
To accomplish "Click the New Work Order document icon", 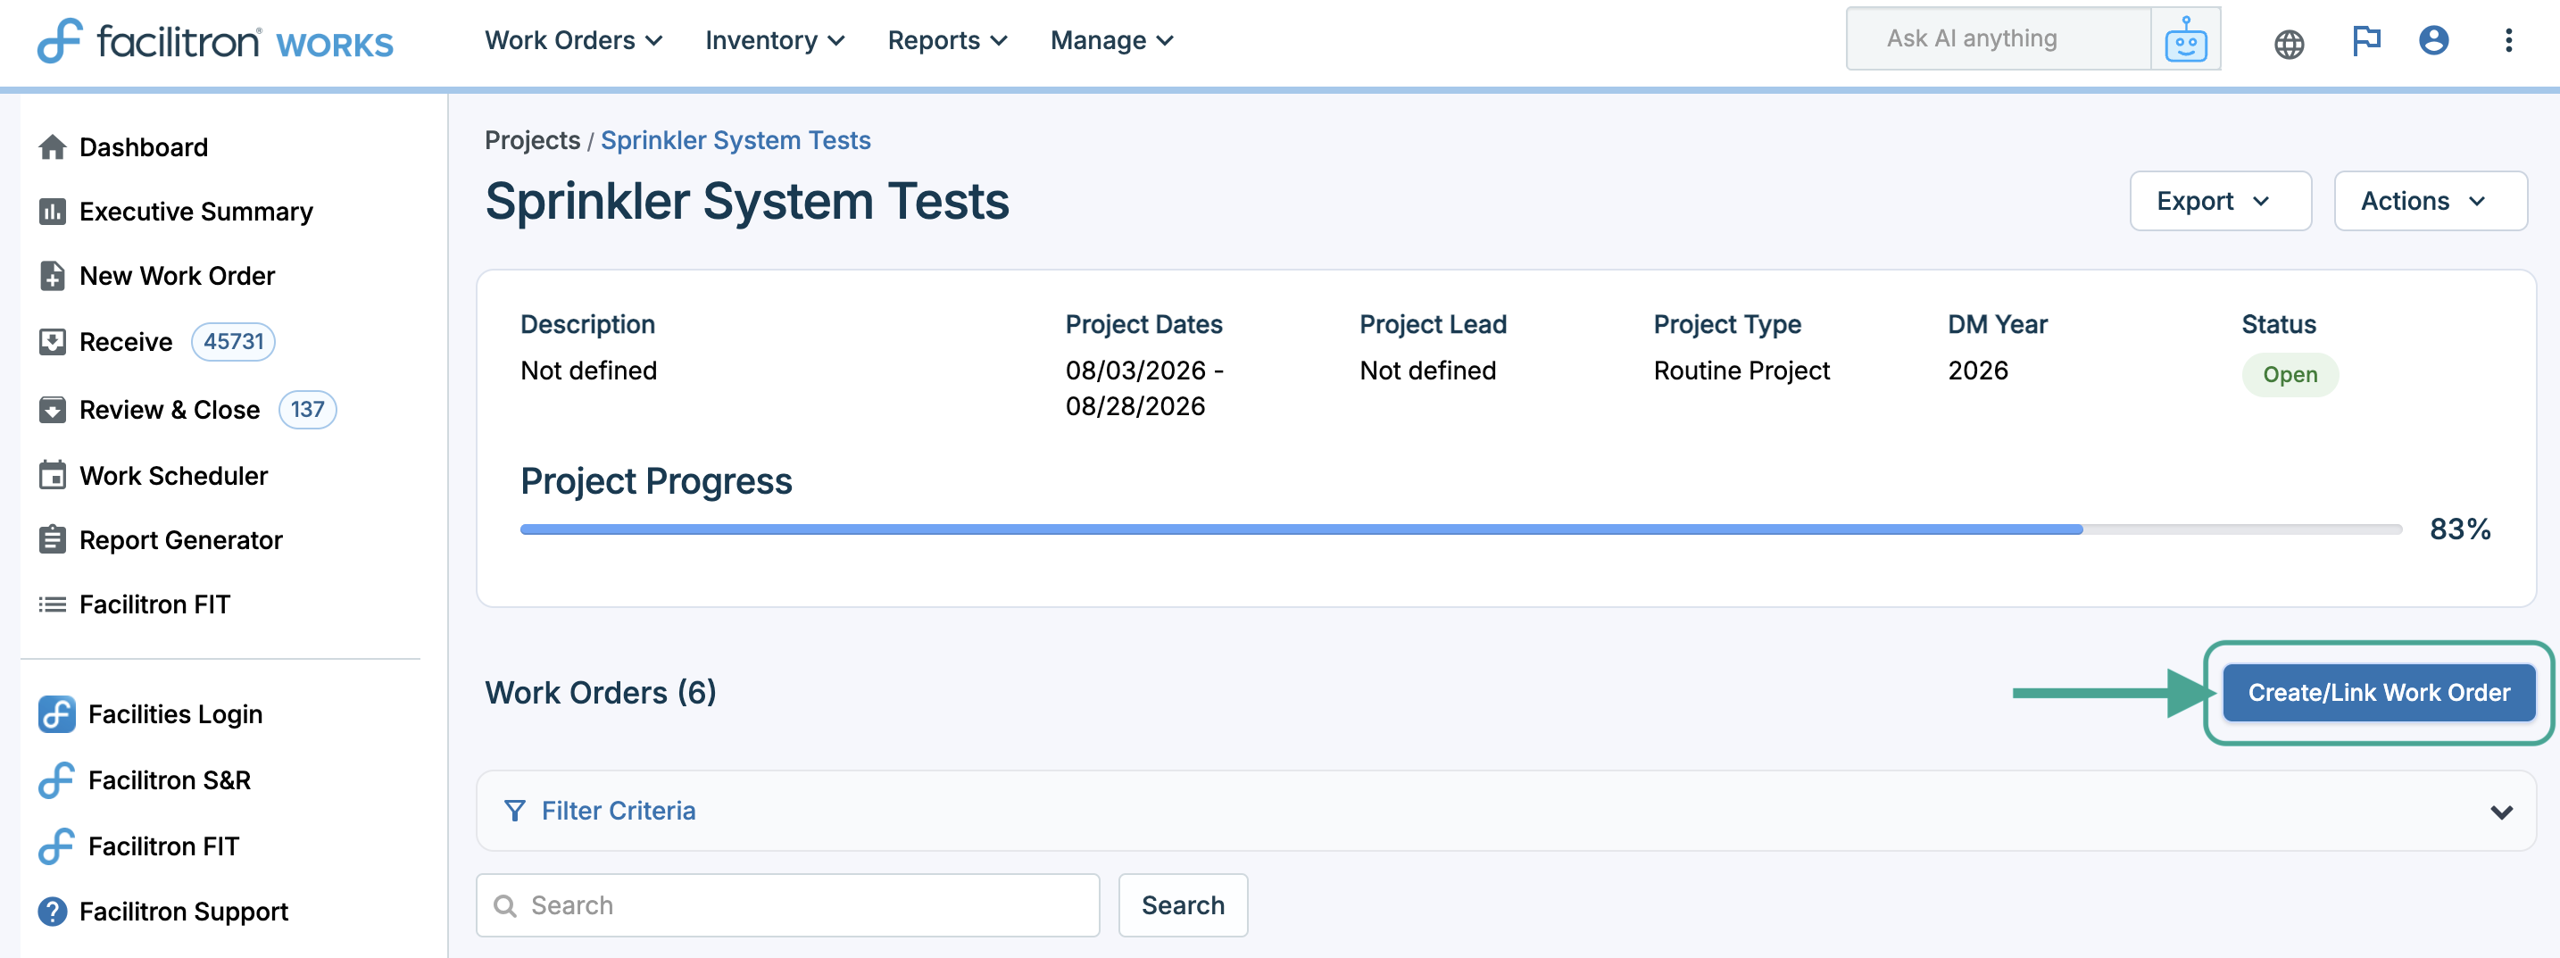I will tap(52, 275).
